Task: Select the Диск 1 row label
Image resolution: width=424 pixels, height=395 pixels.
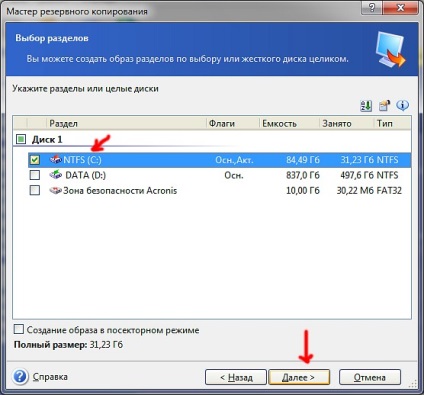Action: pyautogui.click(x=47, y=139)
